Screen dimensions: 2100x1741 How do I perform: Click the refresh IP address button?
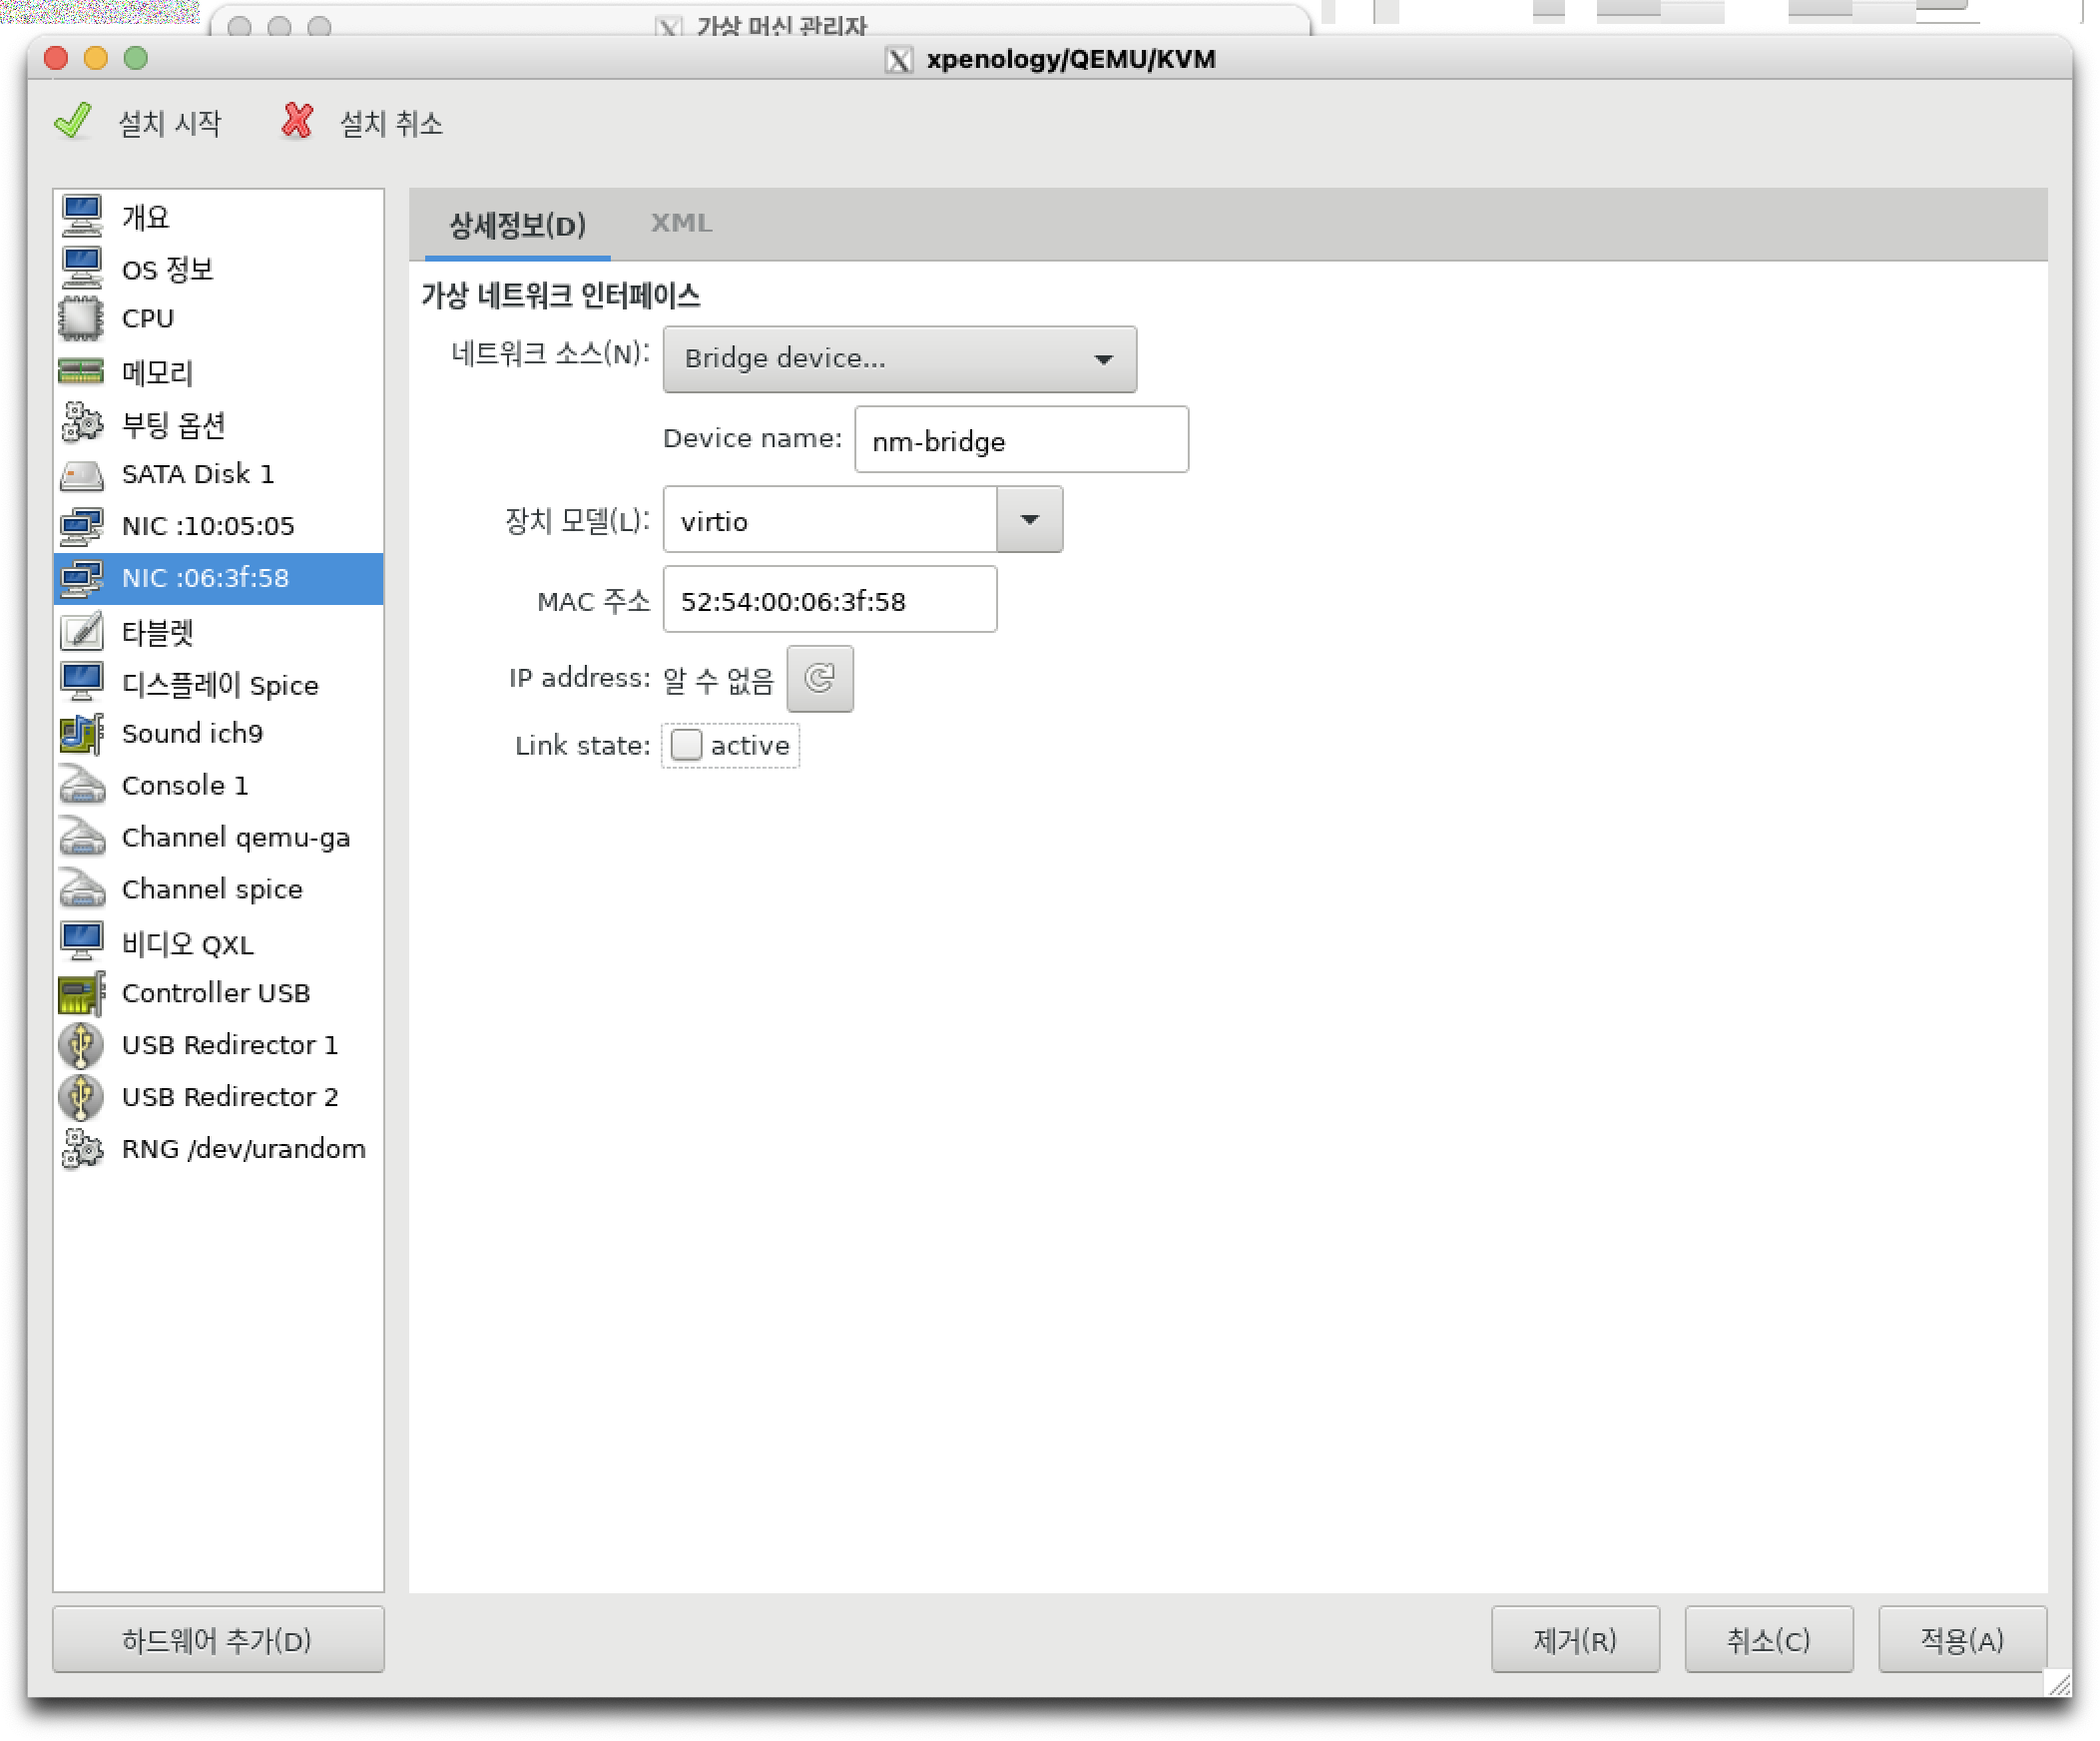[x=819, y=679]
